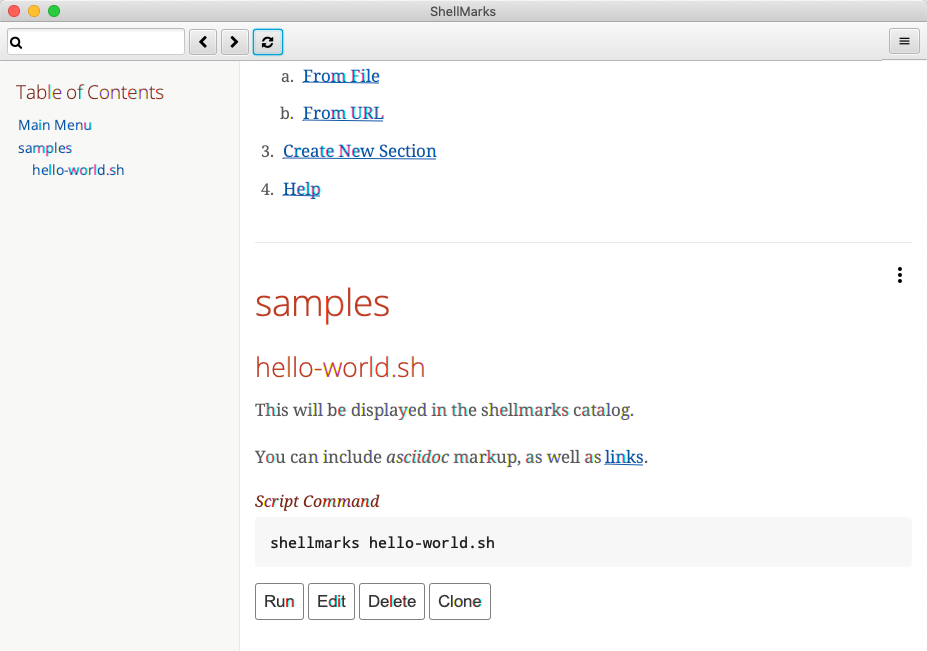Image resolution: width=927 pixels, height=651 pixels.
Task: Delete the hello-world.sh script
Action: point(391,601)
